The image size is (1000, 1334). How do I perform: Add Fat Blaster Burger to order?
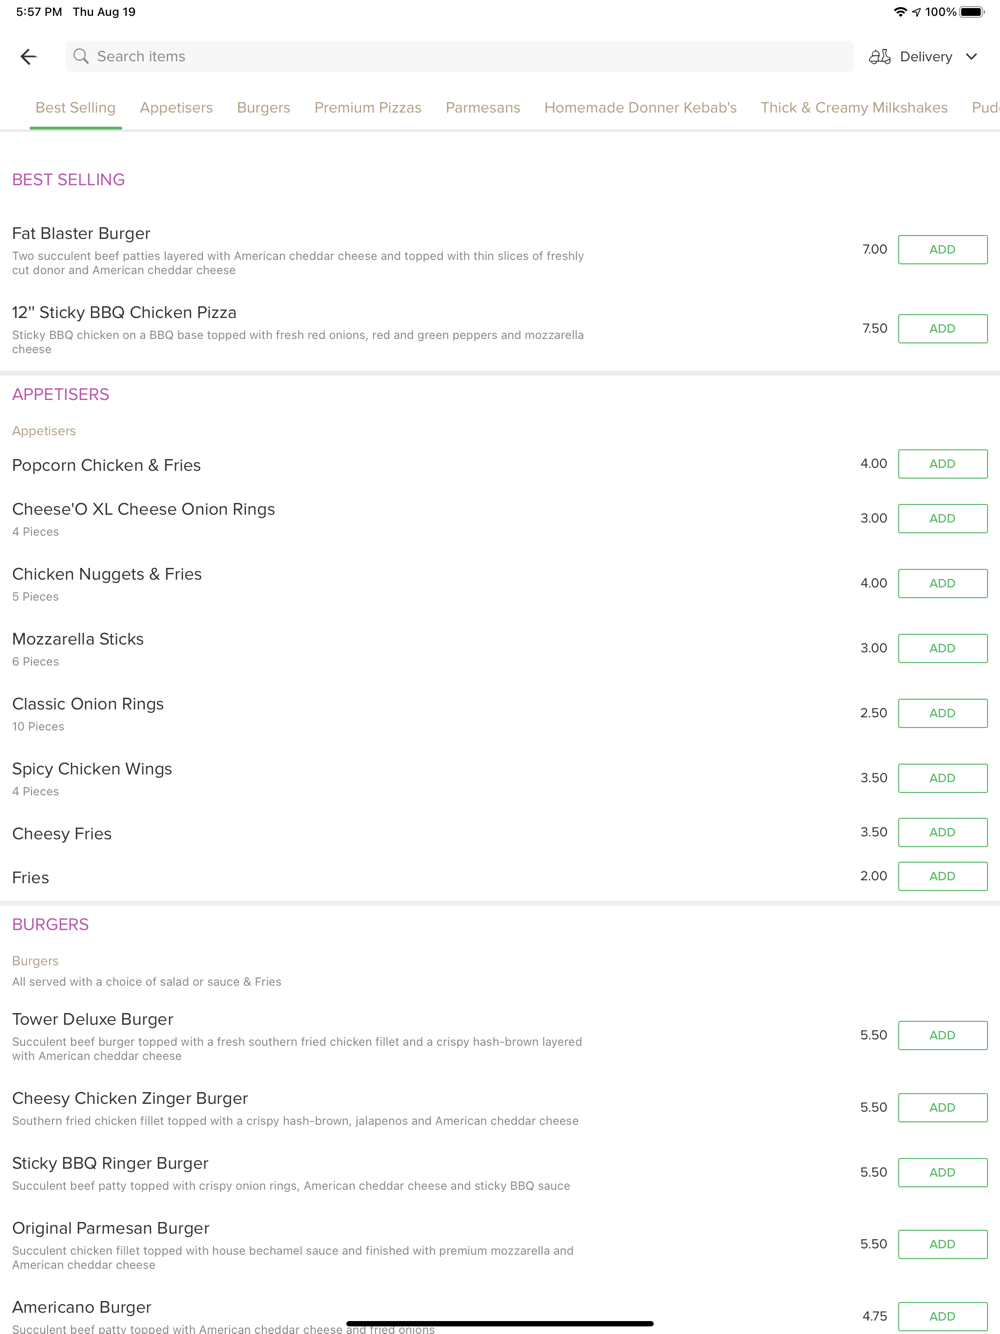(942, 250)
